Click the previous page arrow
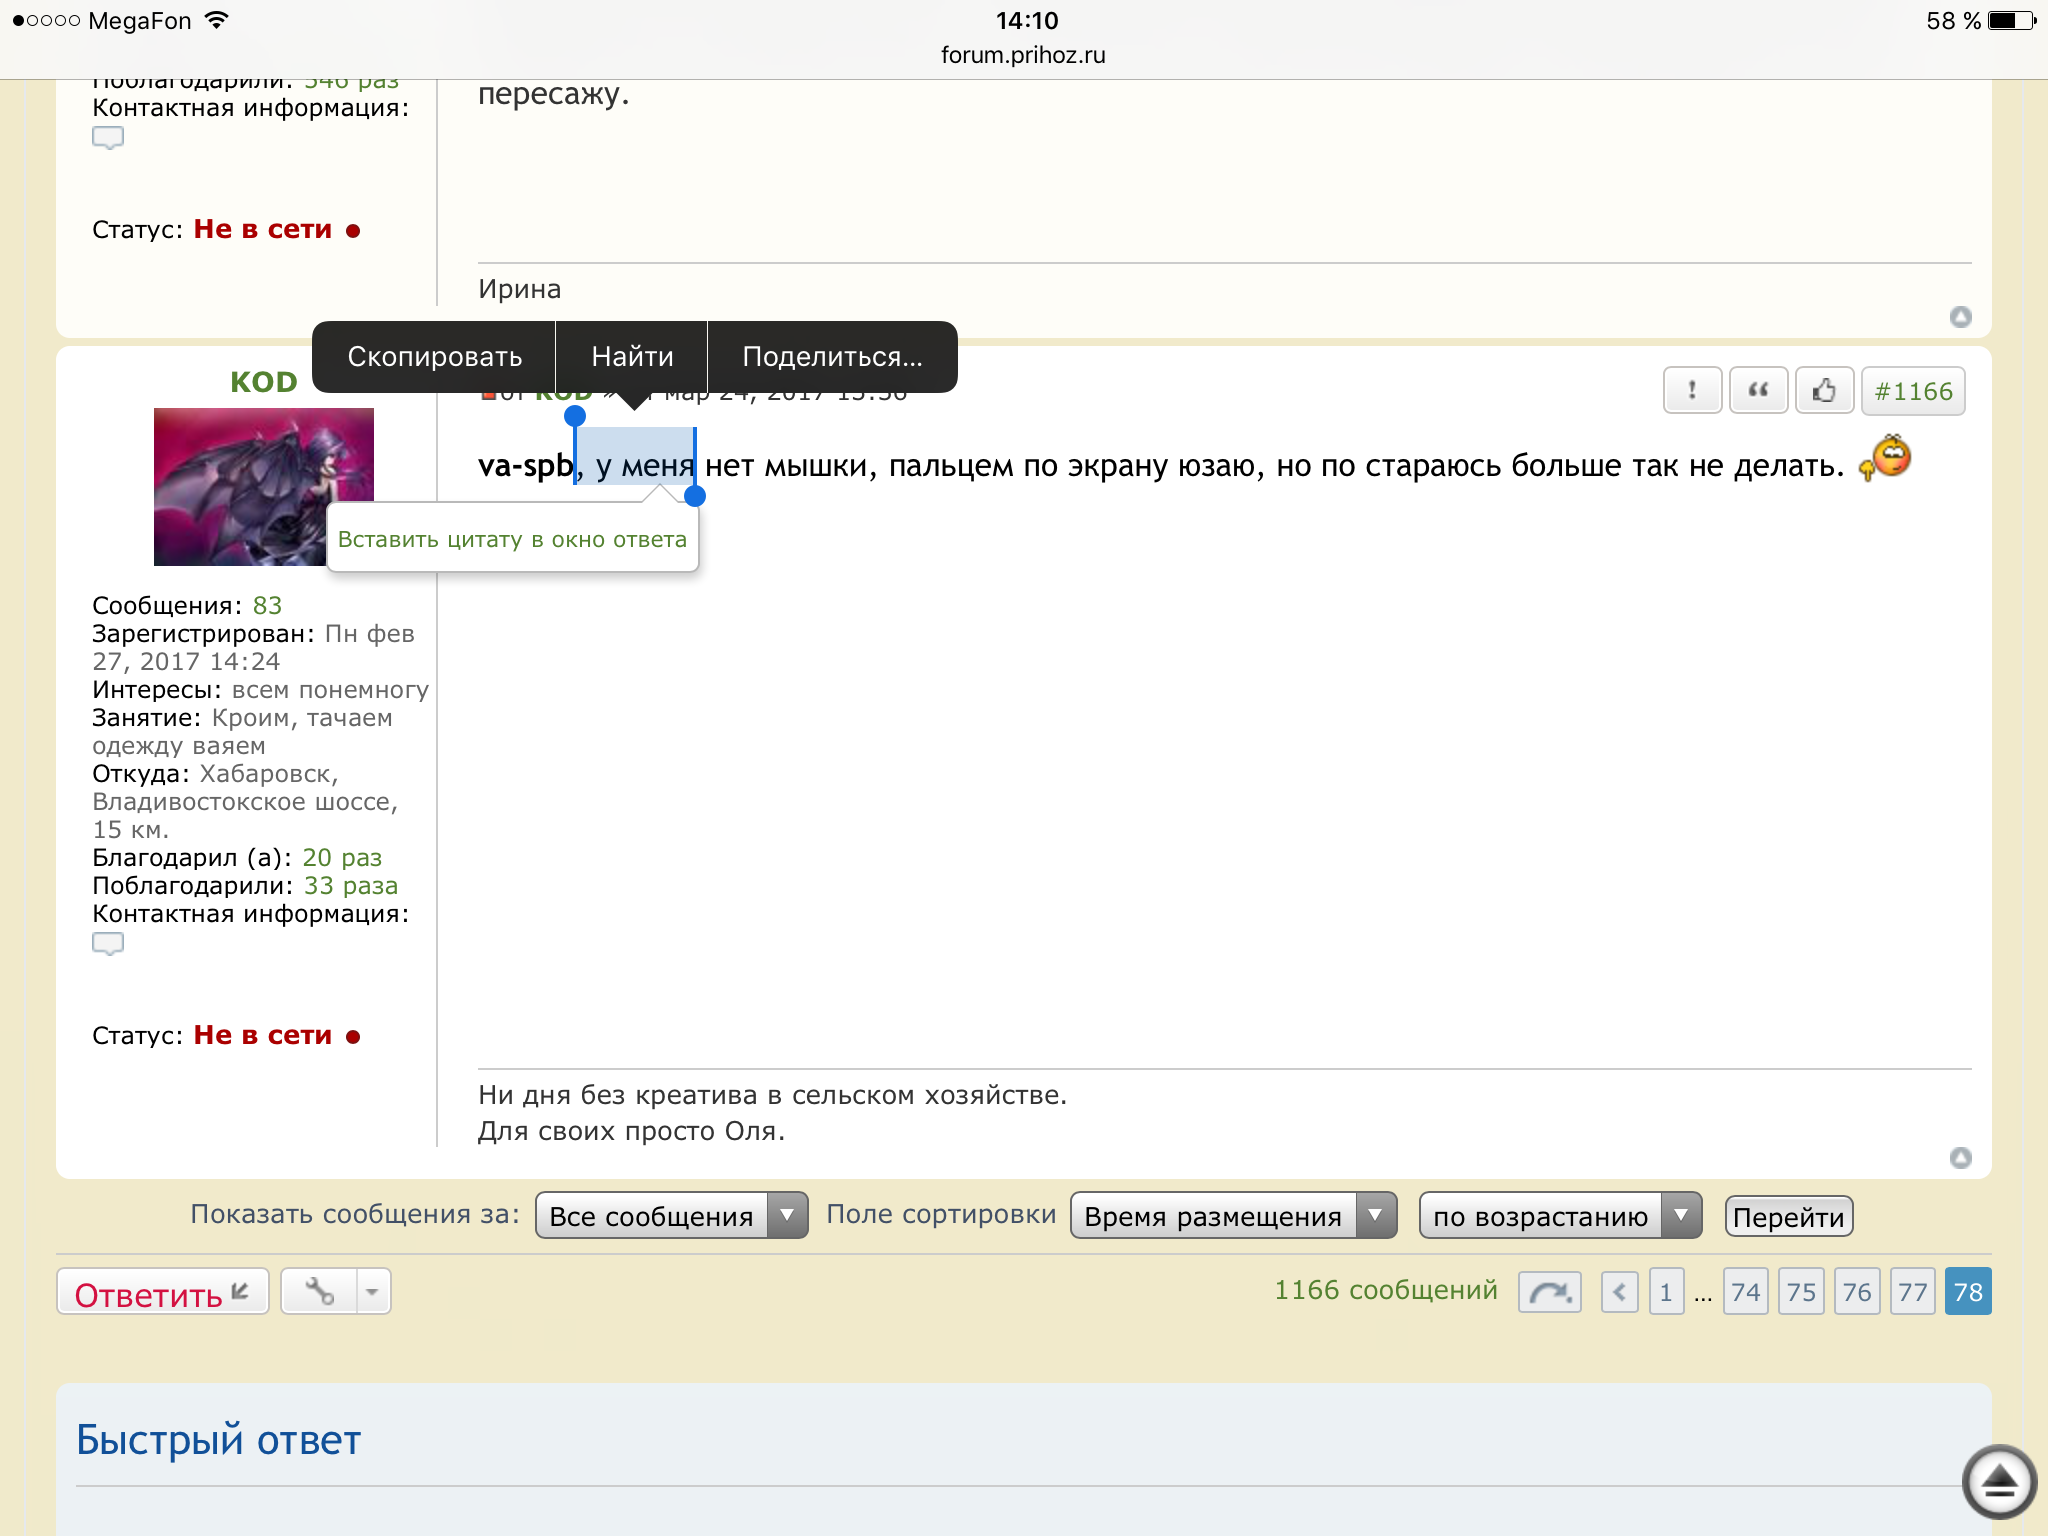 click(x=1619, y=1292)
